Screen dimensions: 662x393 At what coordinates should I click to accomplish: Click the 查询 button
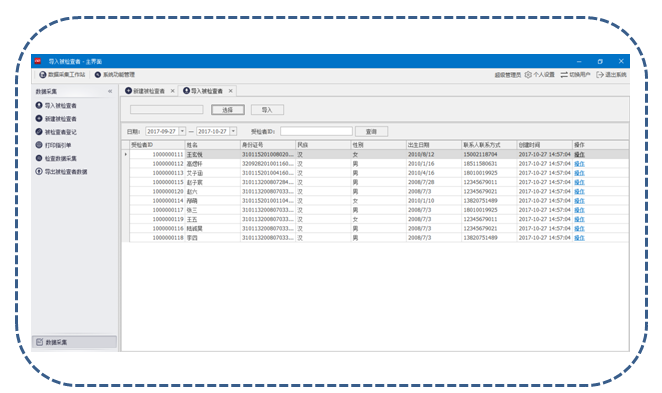[371, 131]
